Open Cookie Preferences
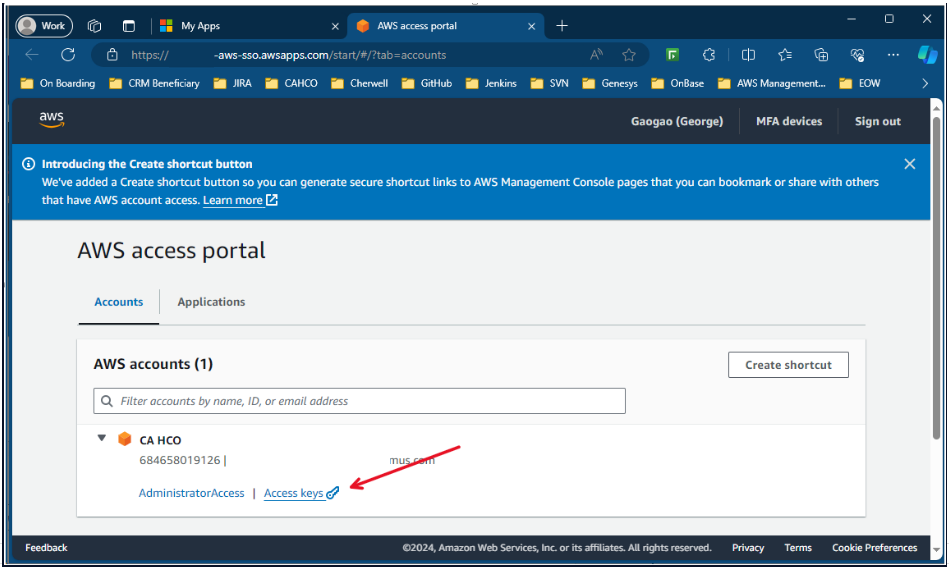The width and height of the screenshot is (949, 569). click(x=875, y=548)
